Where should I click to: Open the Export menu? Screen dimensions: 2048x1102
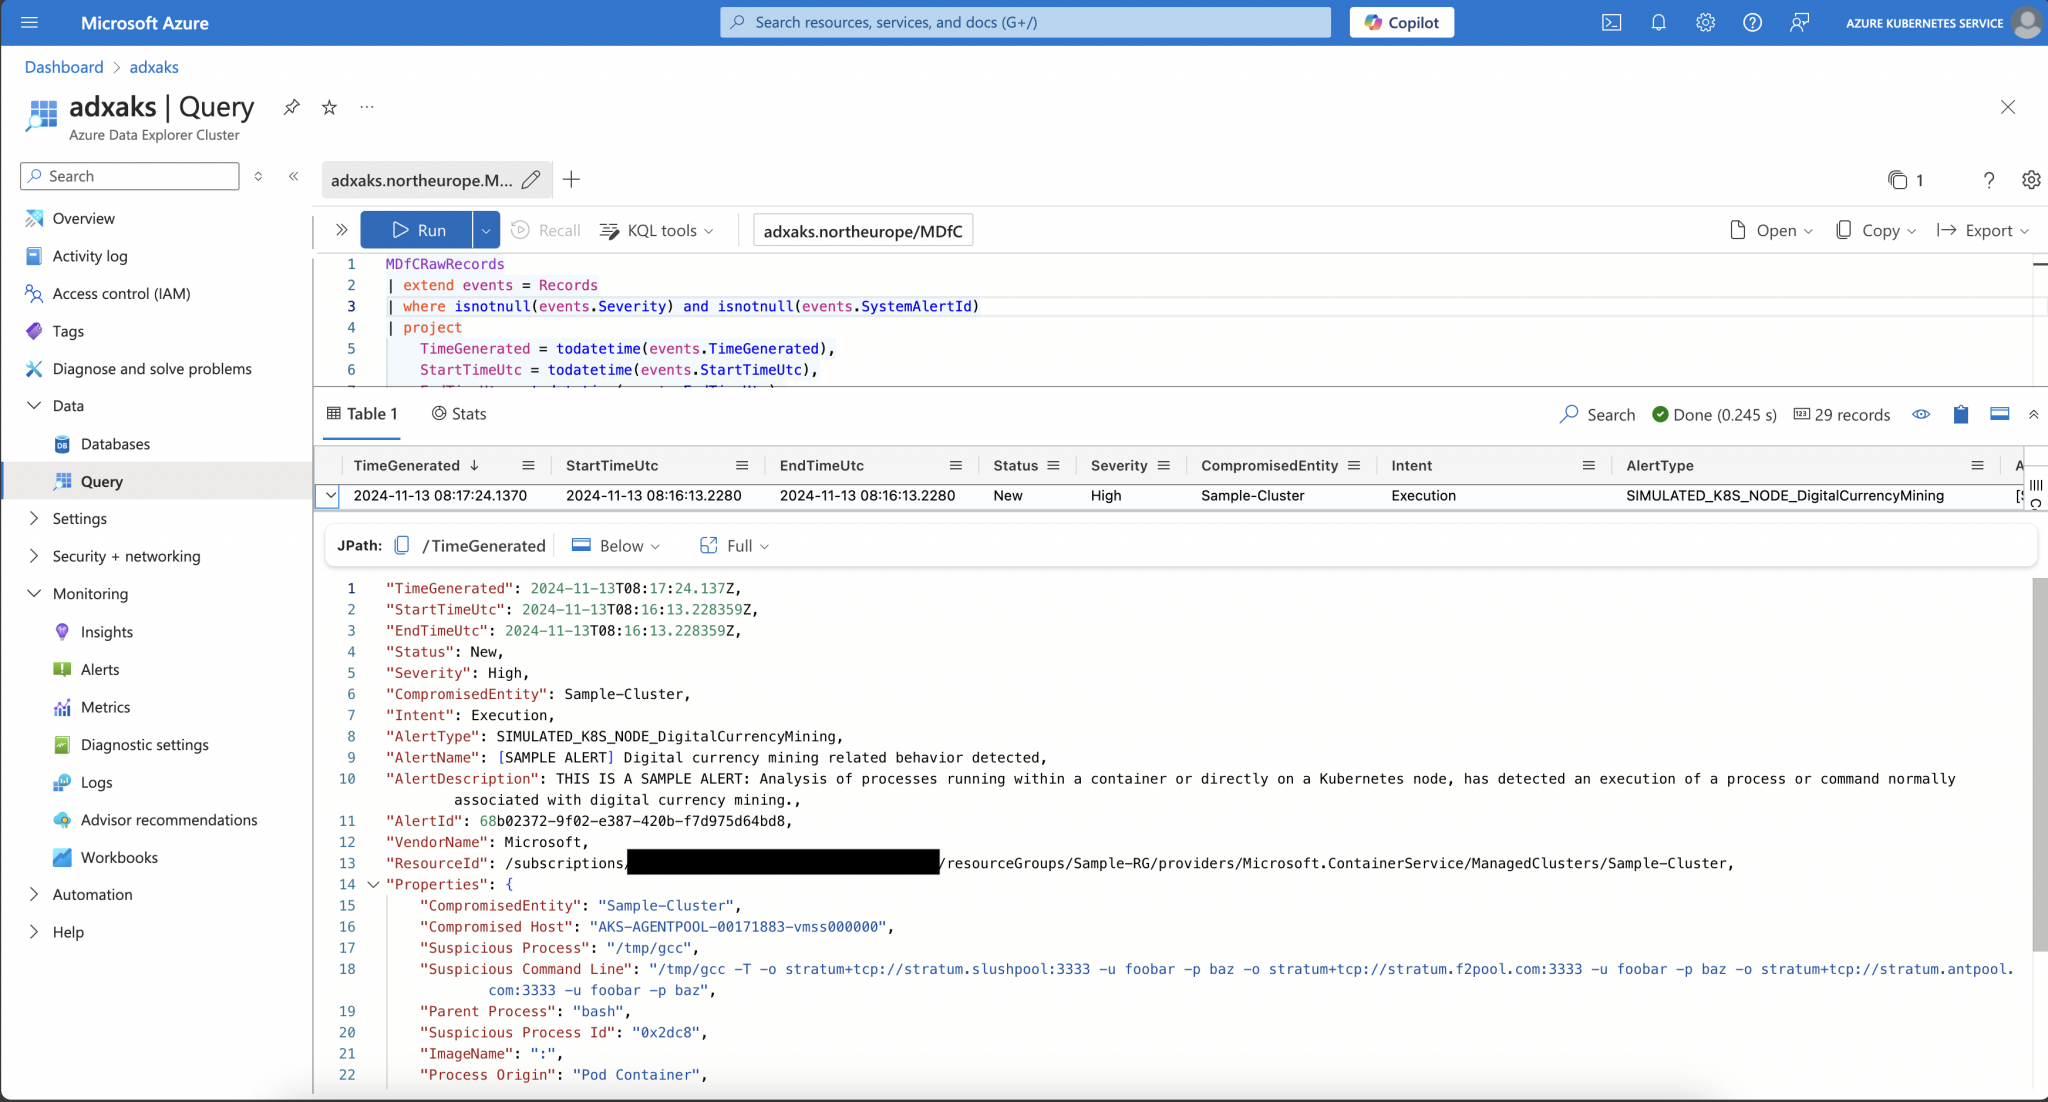coord(1982,230)
